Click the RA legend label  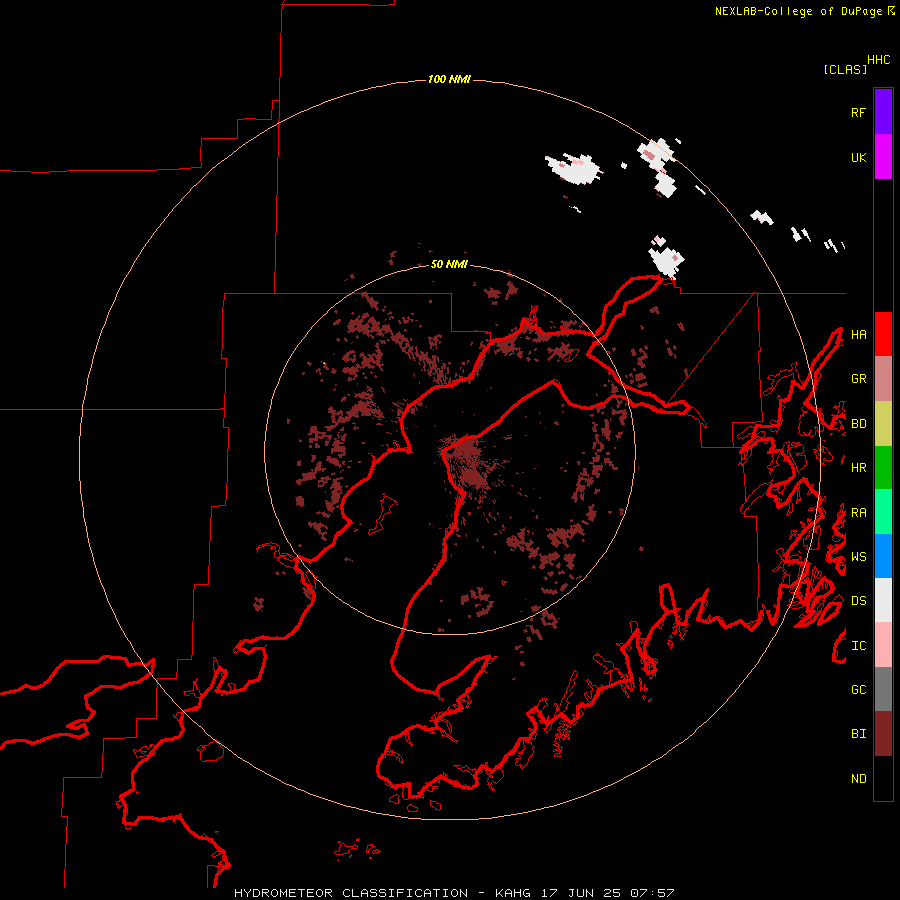[858, 513]
